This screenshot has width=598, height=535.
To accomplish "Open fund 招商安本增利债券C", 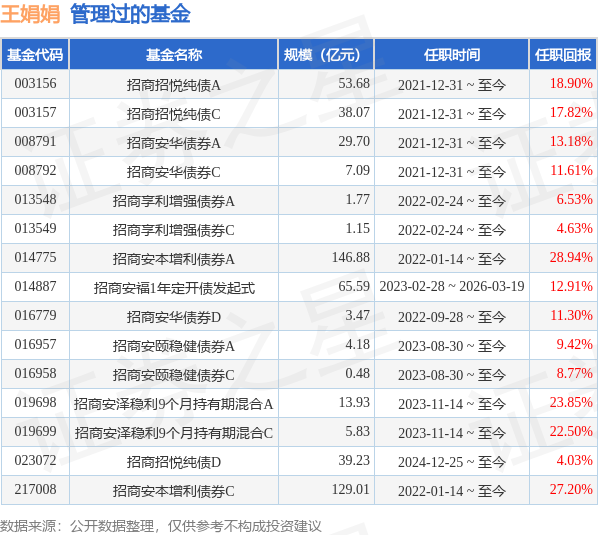I will 174,491.
